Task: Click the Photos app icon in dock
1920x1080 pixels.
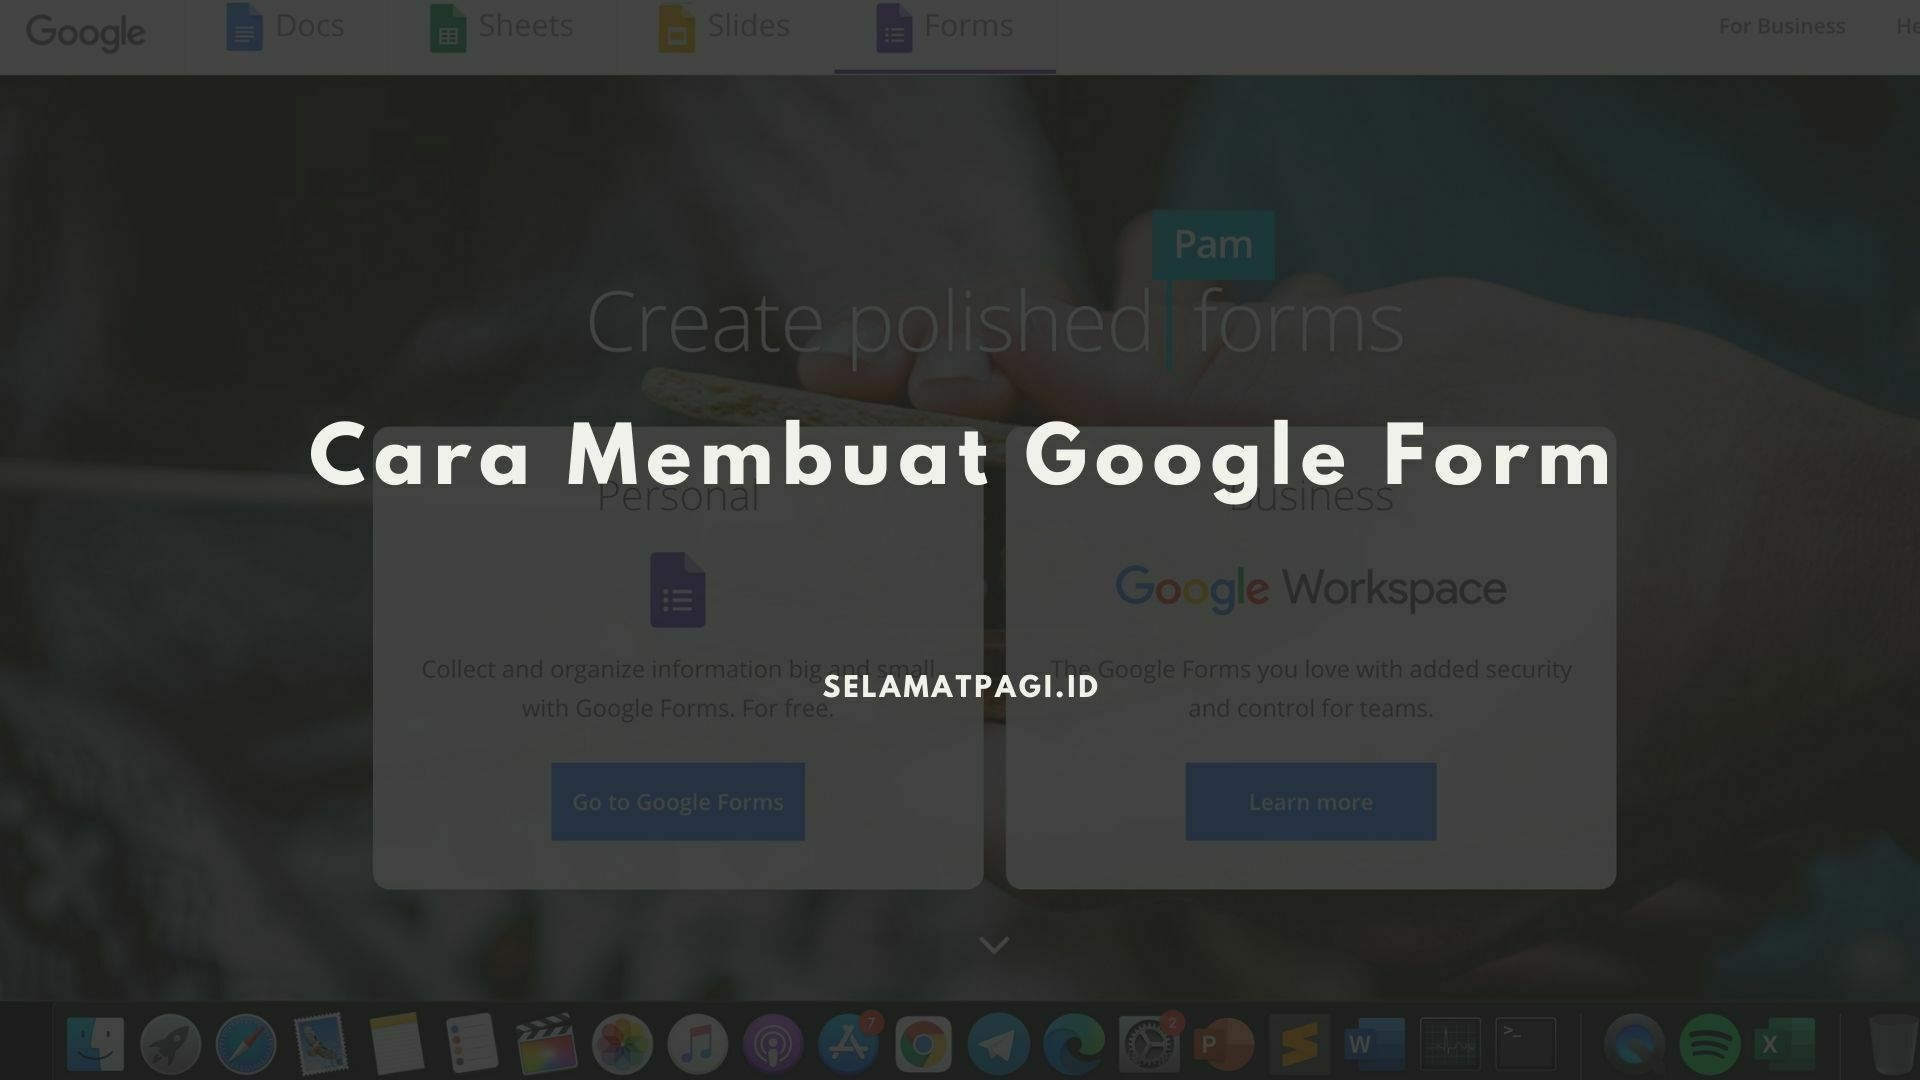Action: (x=621, y=1043)
